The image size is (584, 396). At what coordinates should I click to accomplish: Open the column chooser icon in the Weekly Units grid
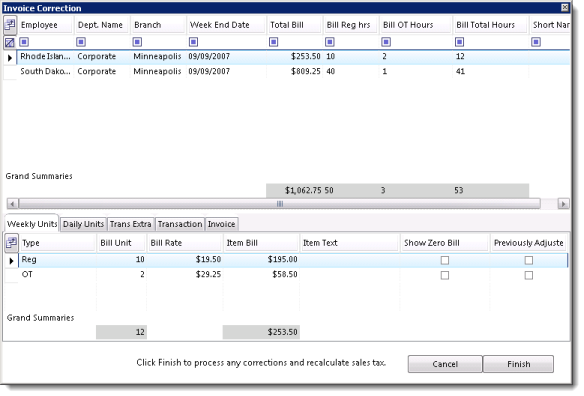pos(12,243)
